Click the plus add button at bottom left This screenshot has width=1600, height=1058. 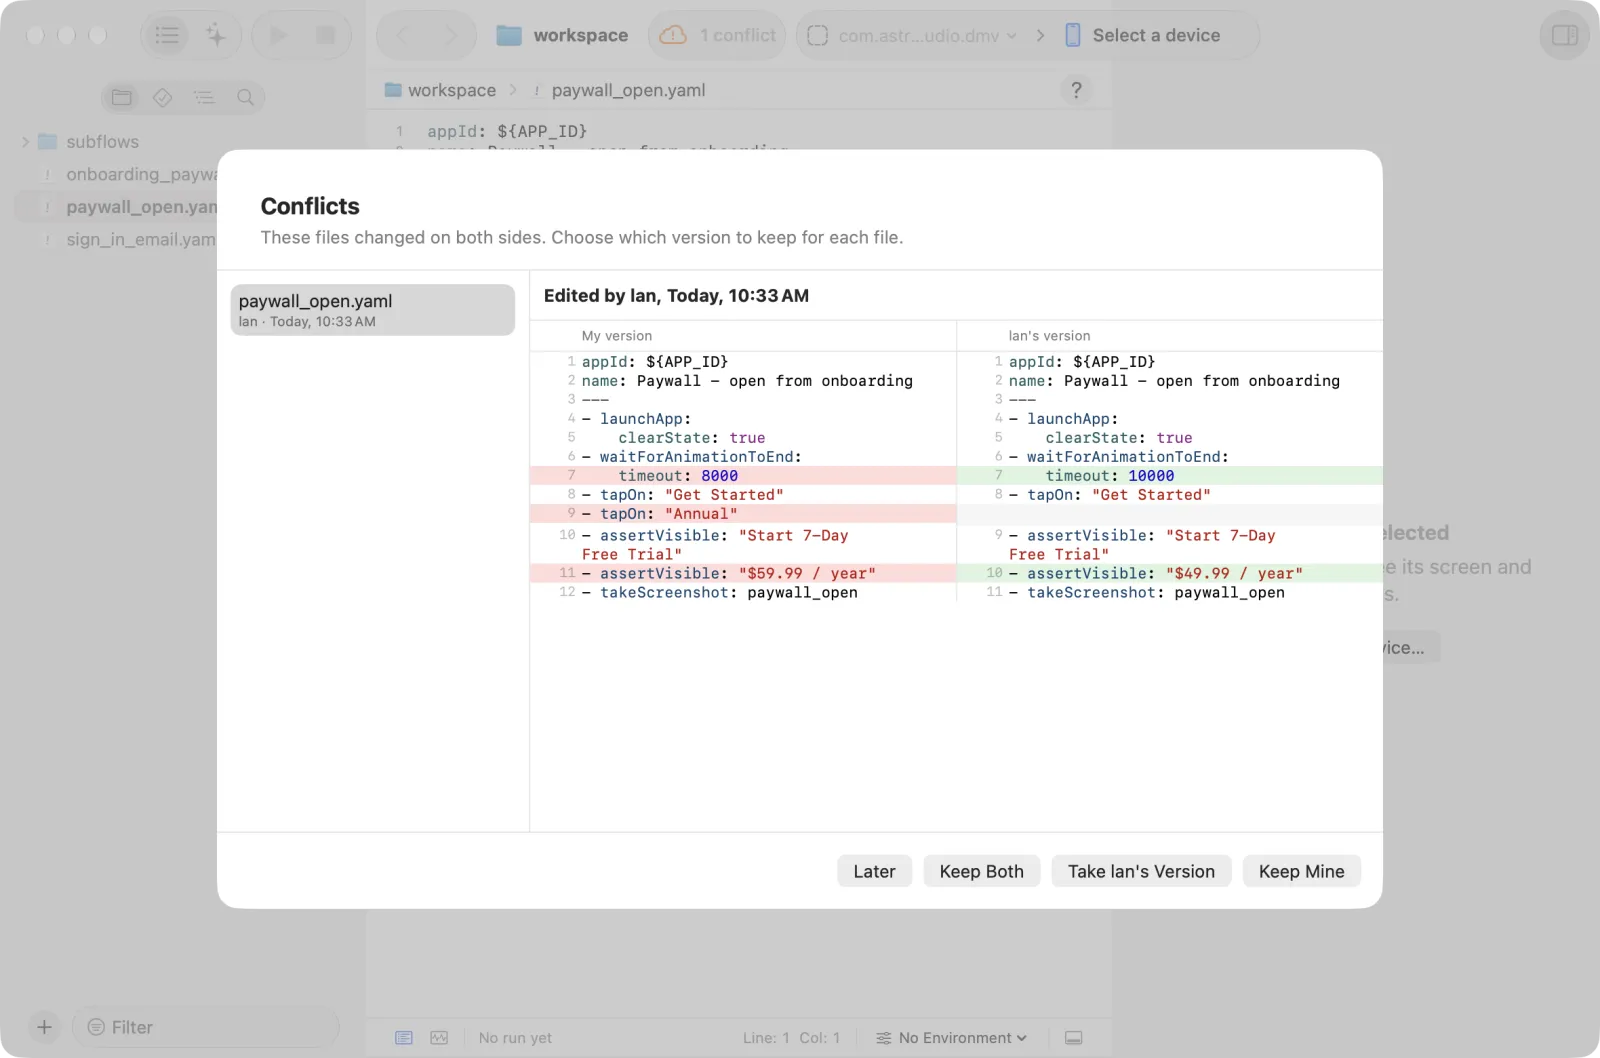44,1027
